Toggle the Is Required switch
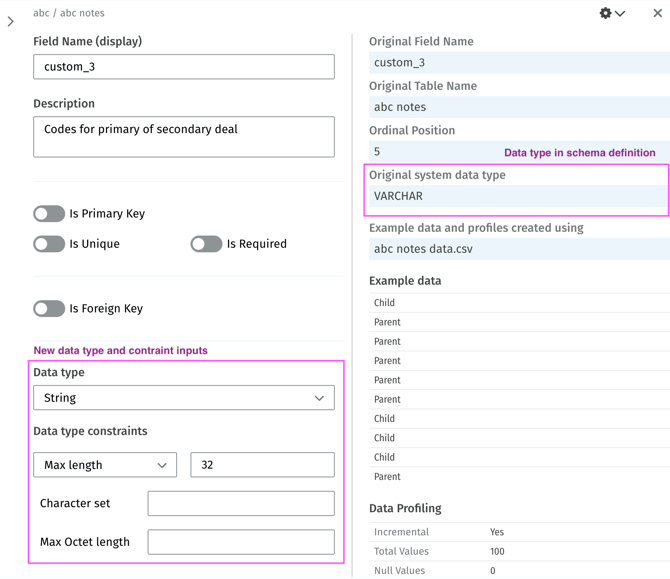Image resolution: width=670 pixels, height=579 pixels. [206, 244]
